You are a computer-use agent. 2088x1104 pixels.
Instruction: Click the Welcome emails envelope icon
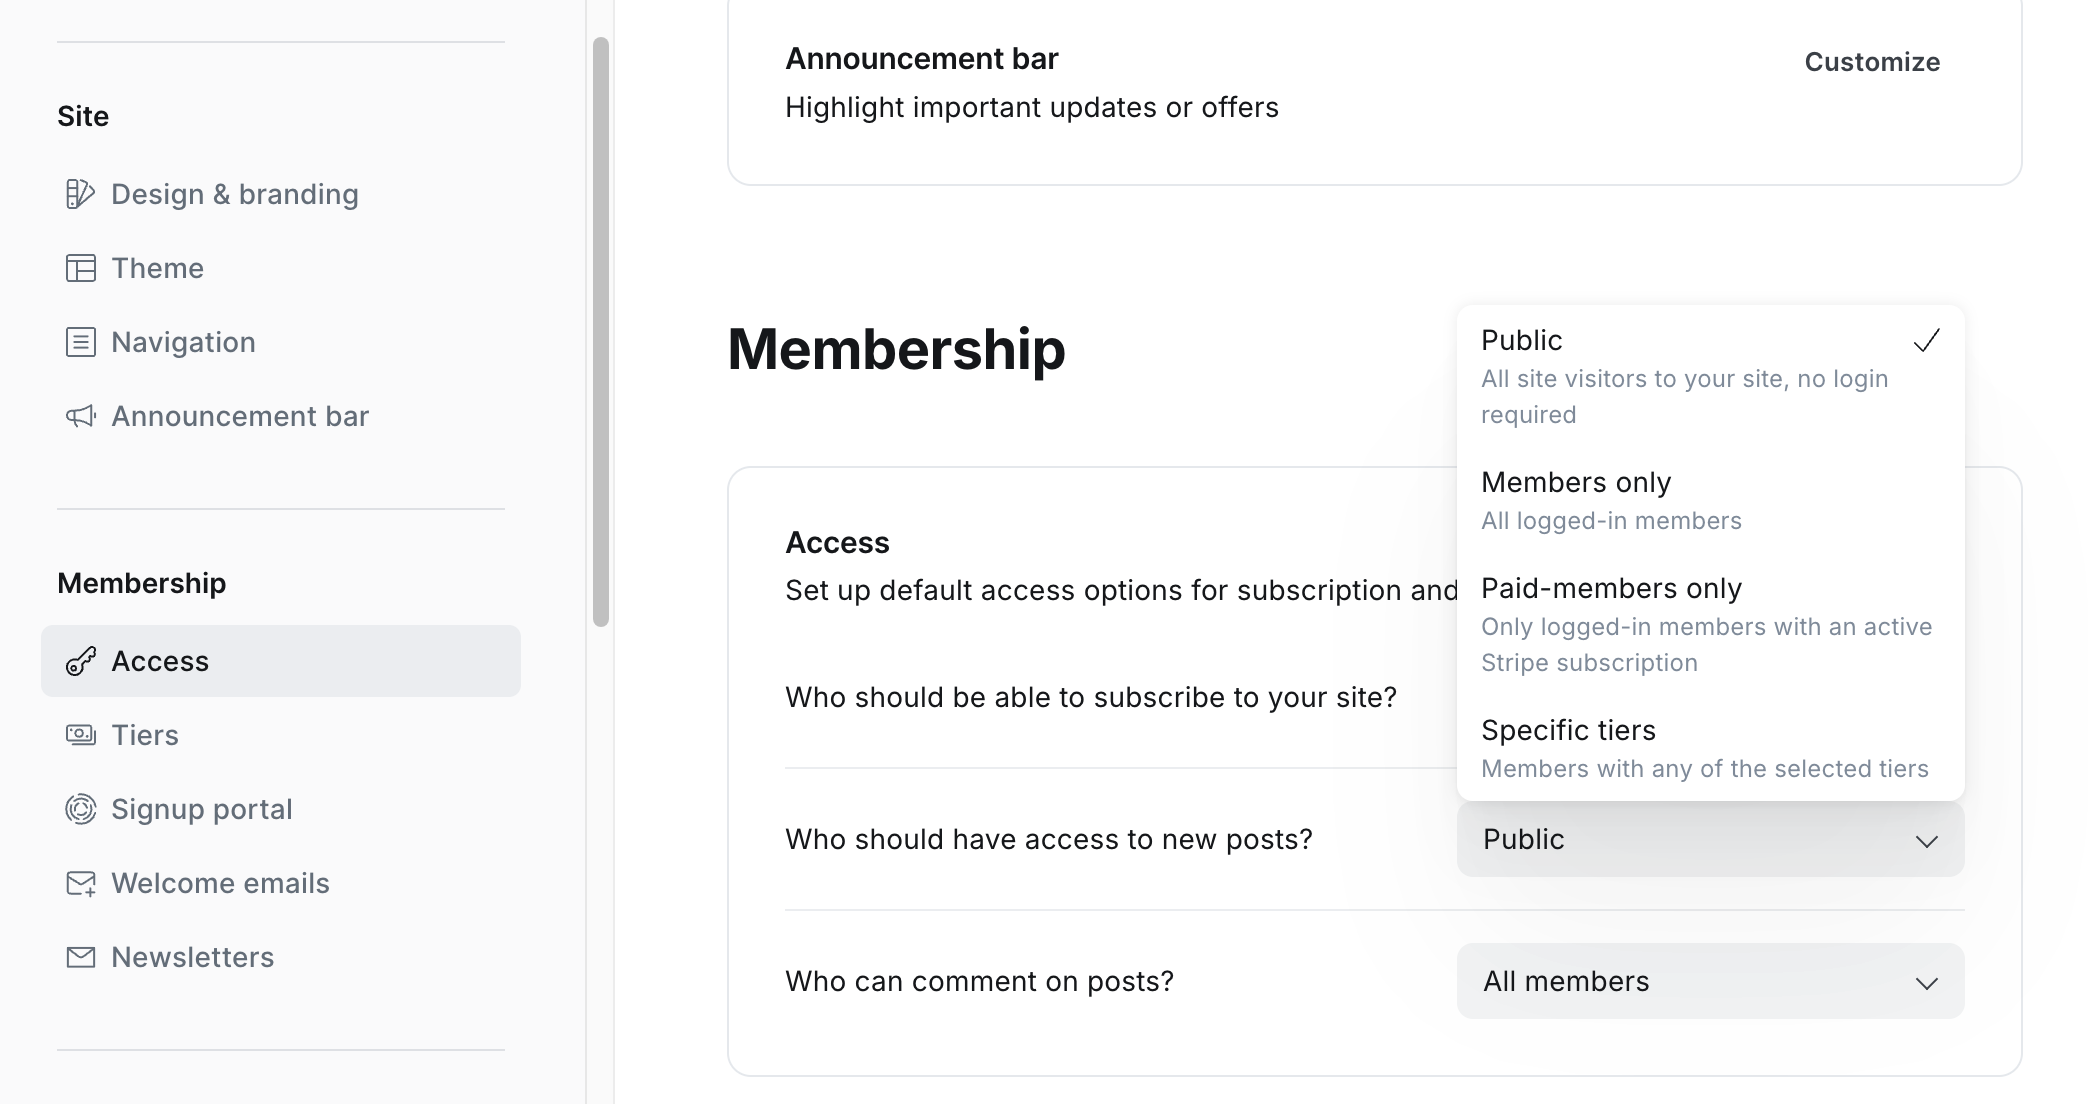click(80, 883)
